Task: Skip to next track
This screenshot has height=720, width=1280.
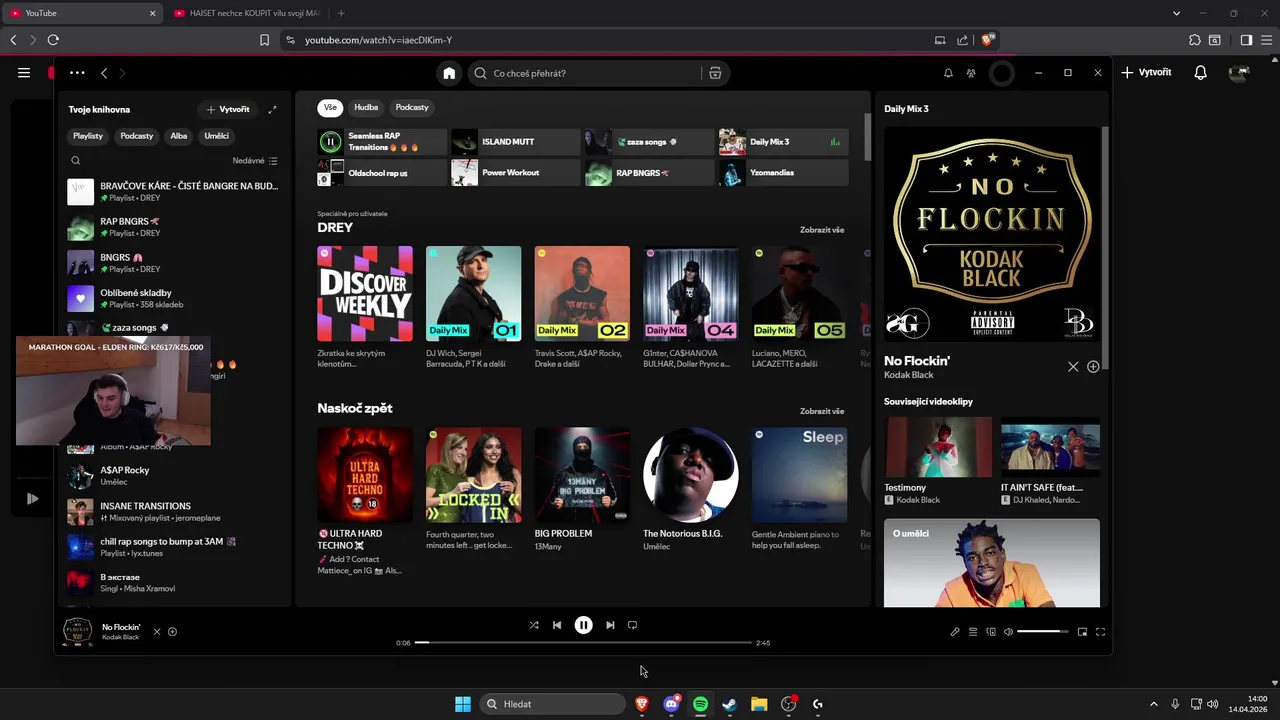Action: (x=610, y=625)
